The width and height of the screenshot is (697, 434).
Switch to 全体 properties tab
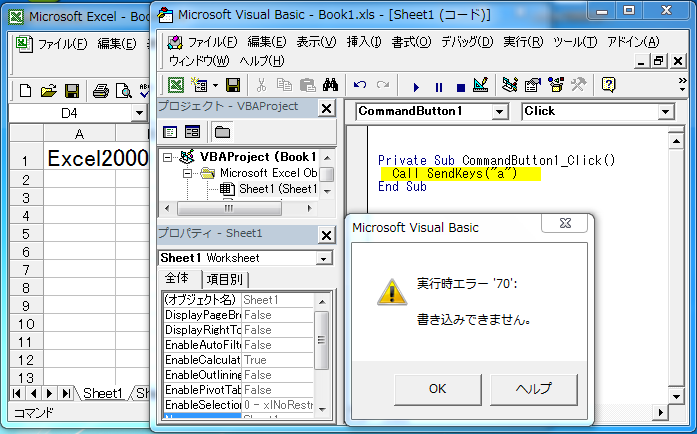click(177, 279)
